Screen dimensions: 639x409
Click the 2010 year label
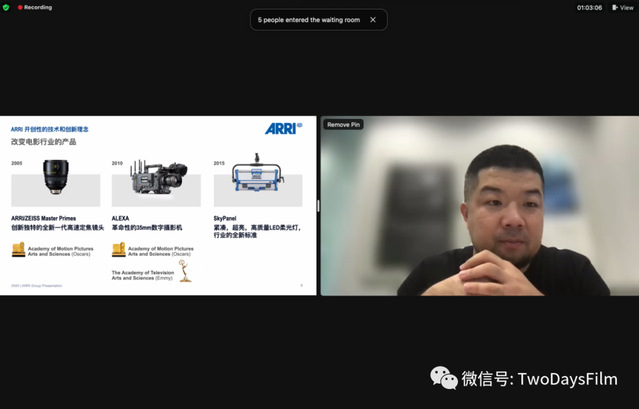pyautogui.click(x=117, y=162)
